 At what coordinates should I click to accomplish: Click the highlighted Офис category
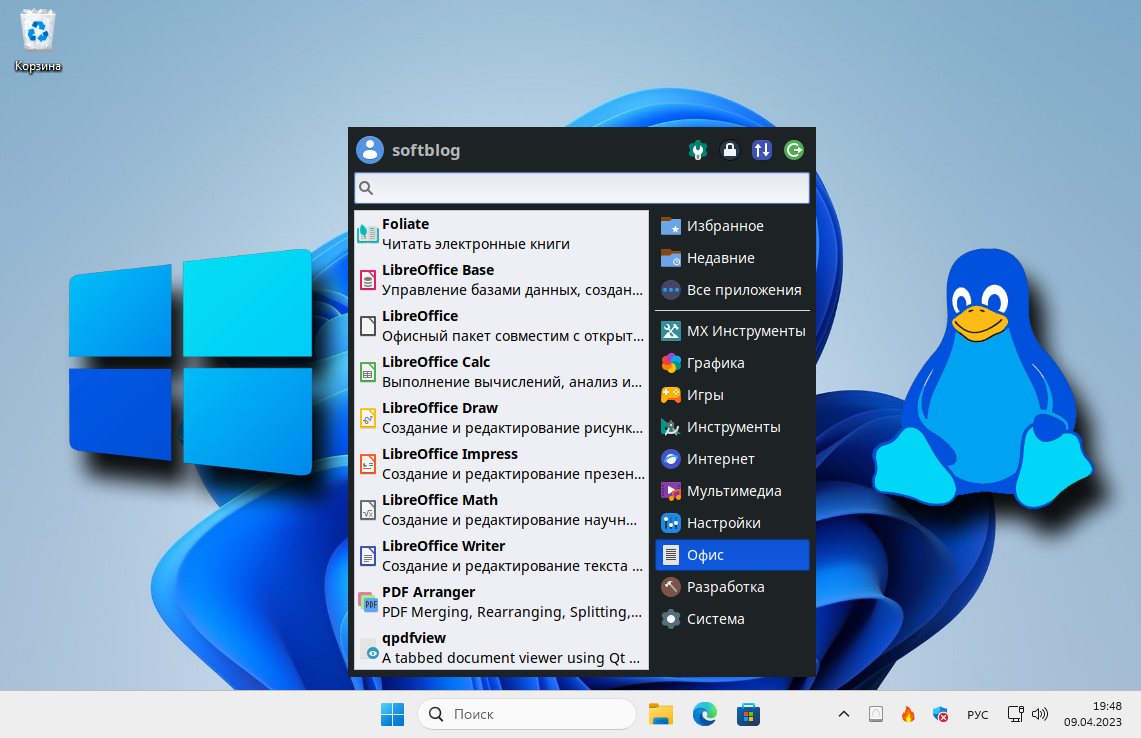click(732, 555)
